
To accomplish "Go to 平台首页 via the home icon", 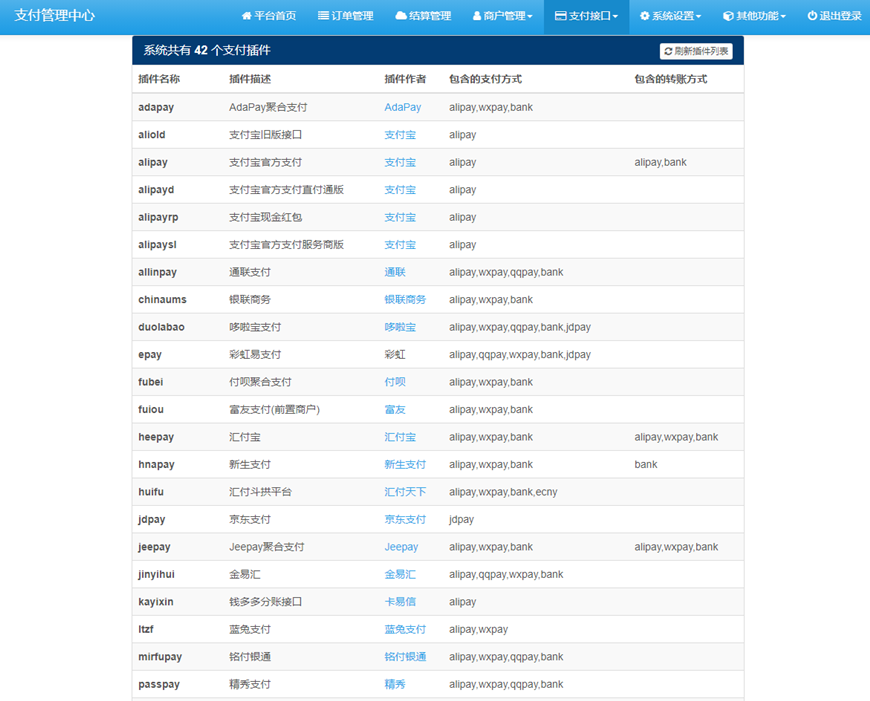I will [x=269, y=16].
